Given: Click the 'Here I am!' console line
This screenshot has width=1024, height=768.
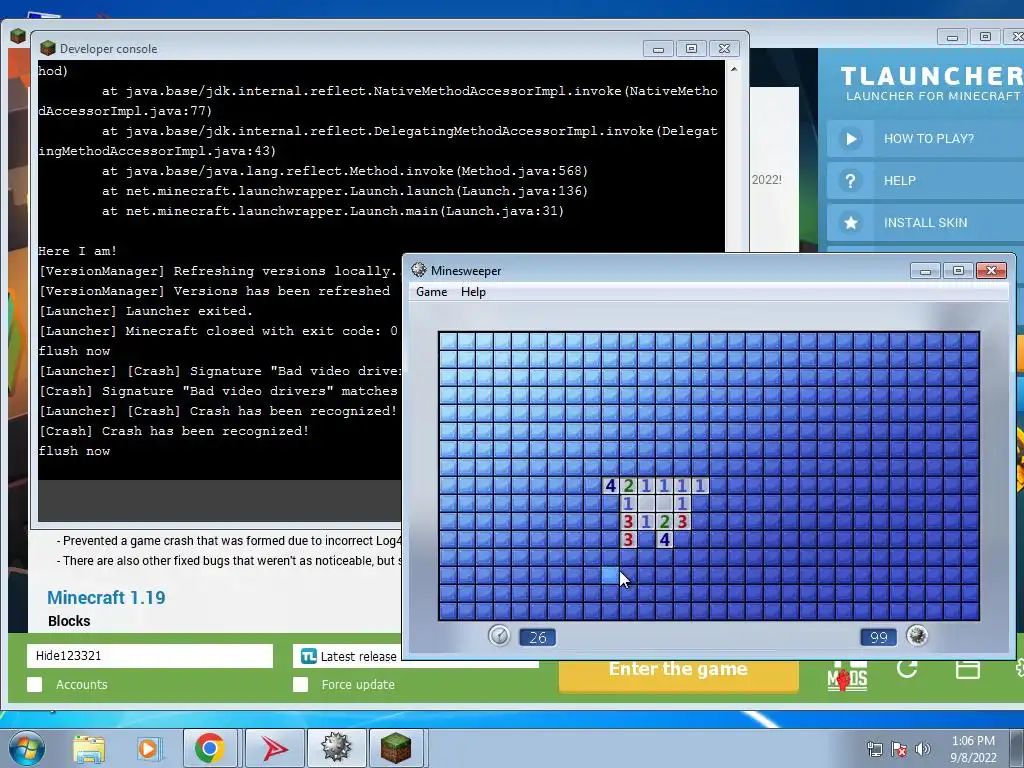Looking at the screenshot, I should tap(78, 251).
